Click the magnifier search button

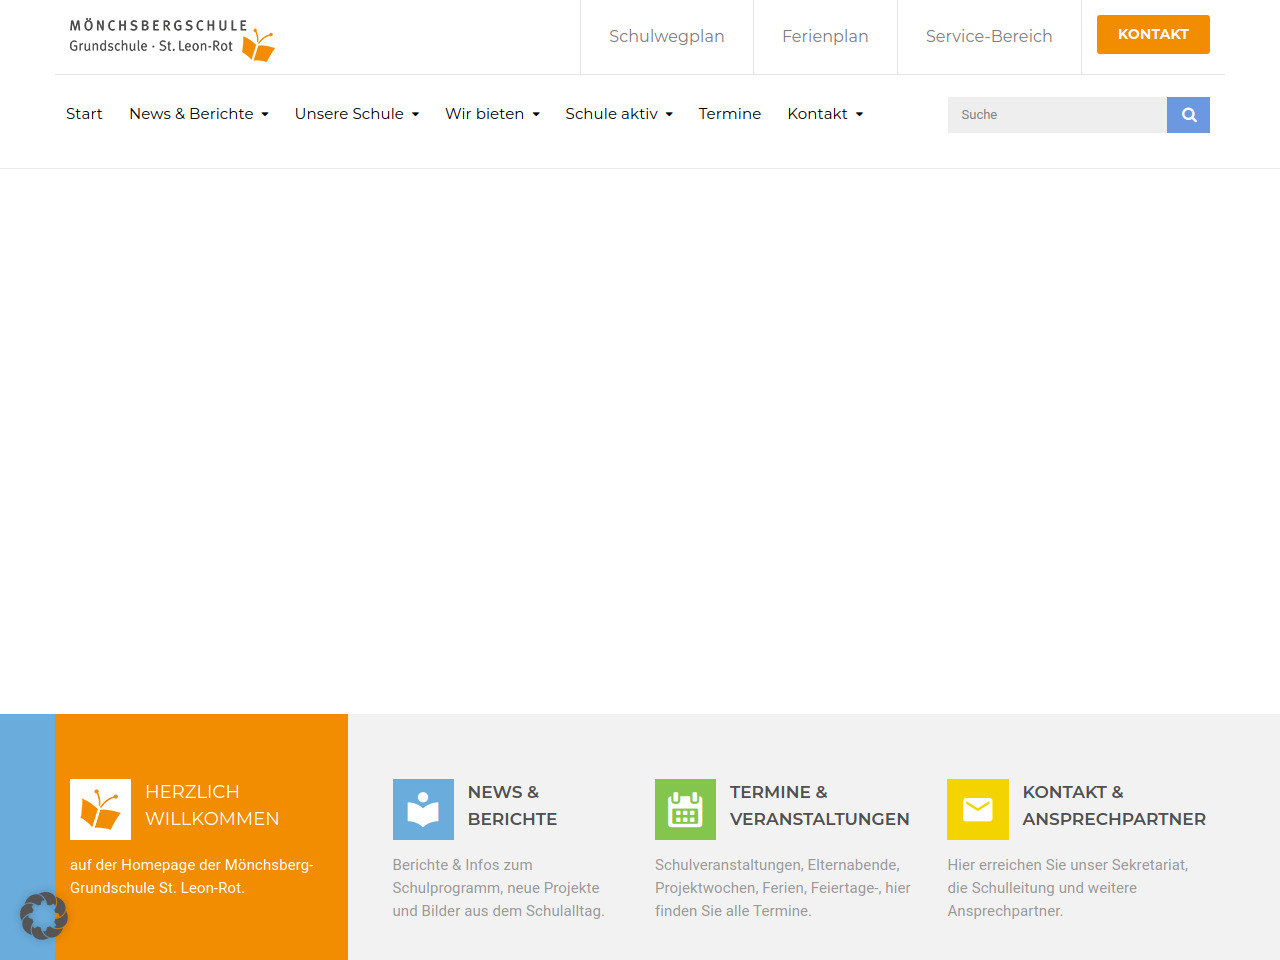coord(1188,115)
